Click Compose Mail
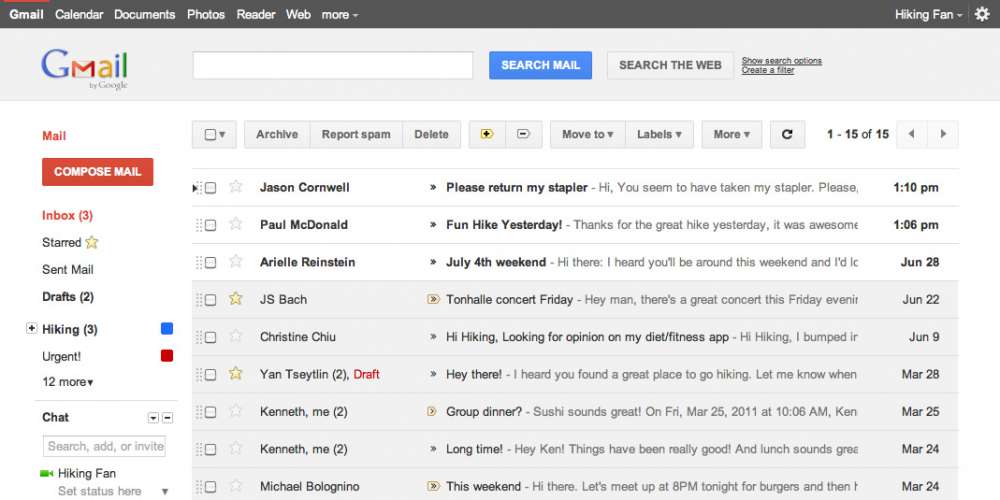The image size is (1000, 500). [98, 172]
